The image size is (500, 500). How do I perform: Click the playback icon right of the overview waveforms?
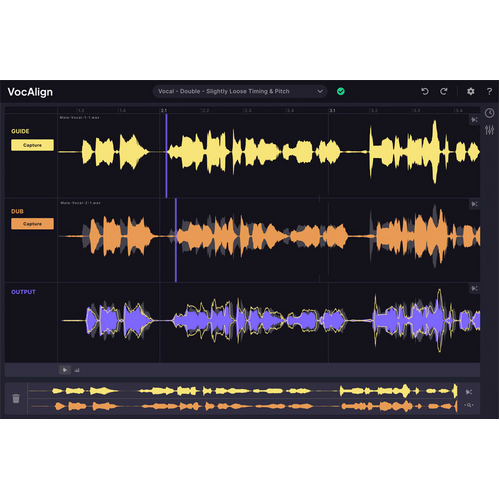(469, 392)
